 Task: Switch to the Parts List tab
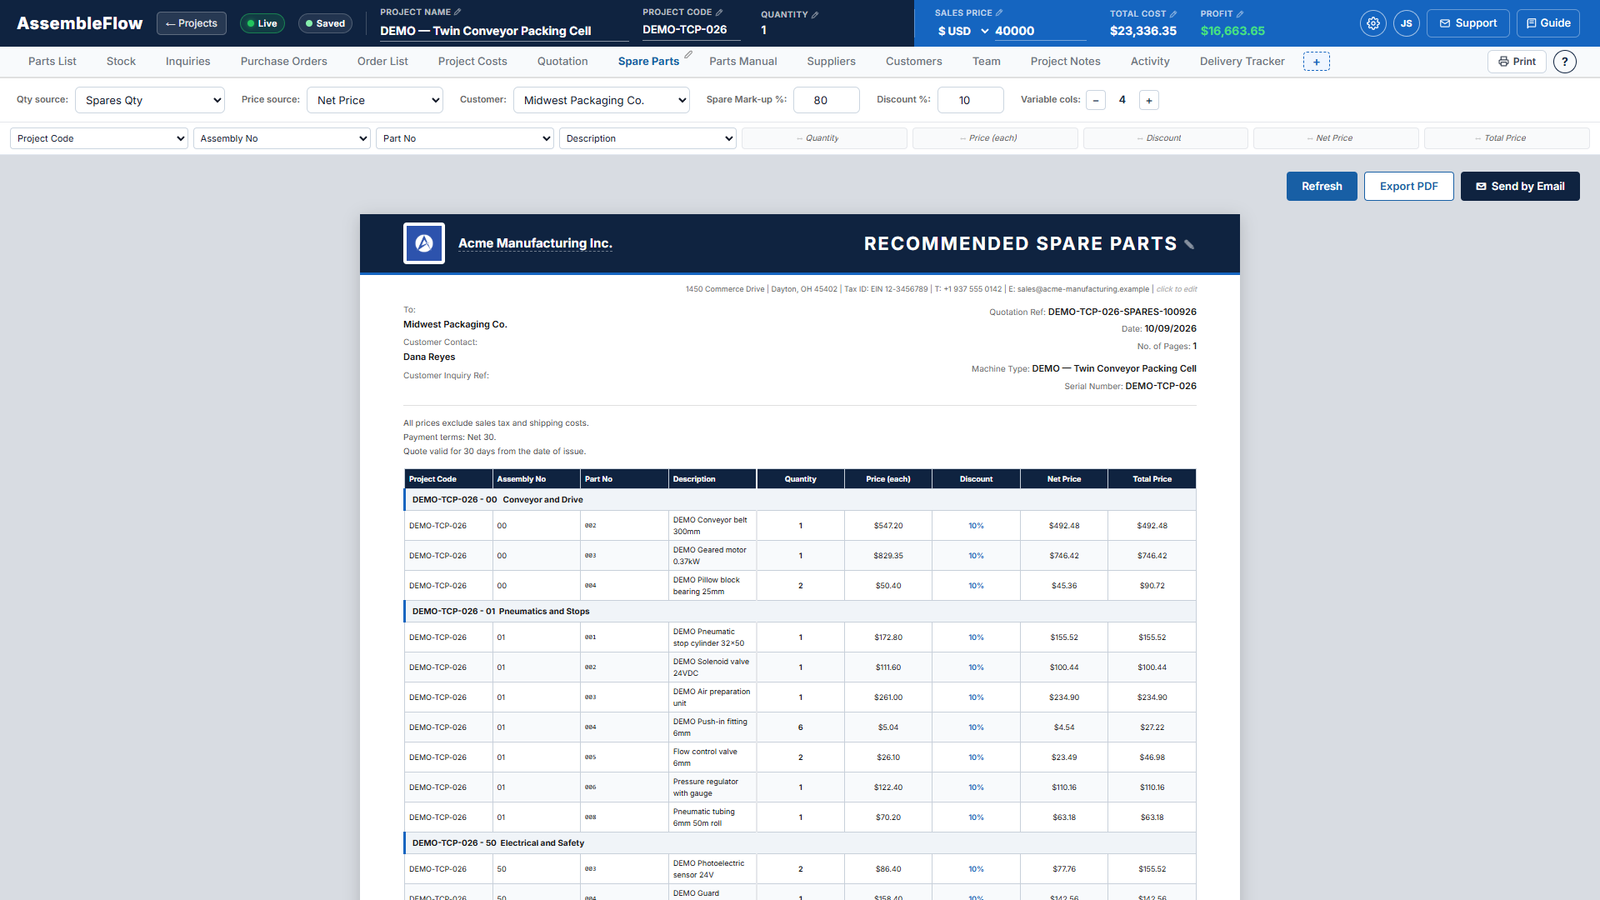tap(52, 62)
